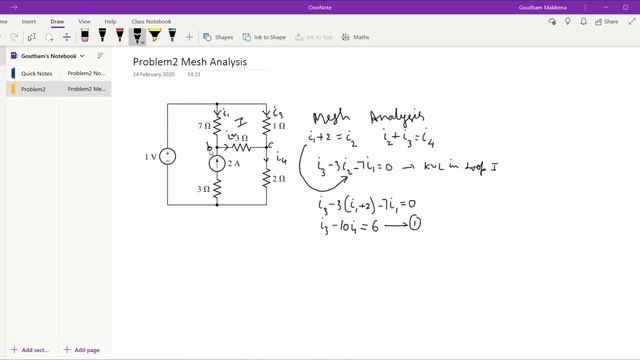The image size is (640, 360).
Task: Add a new page
Action: pos(82,350)
